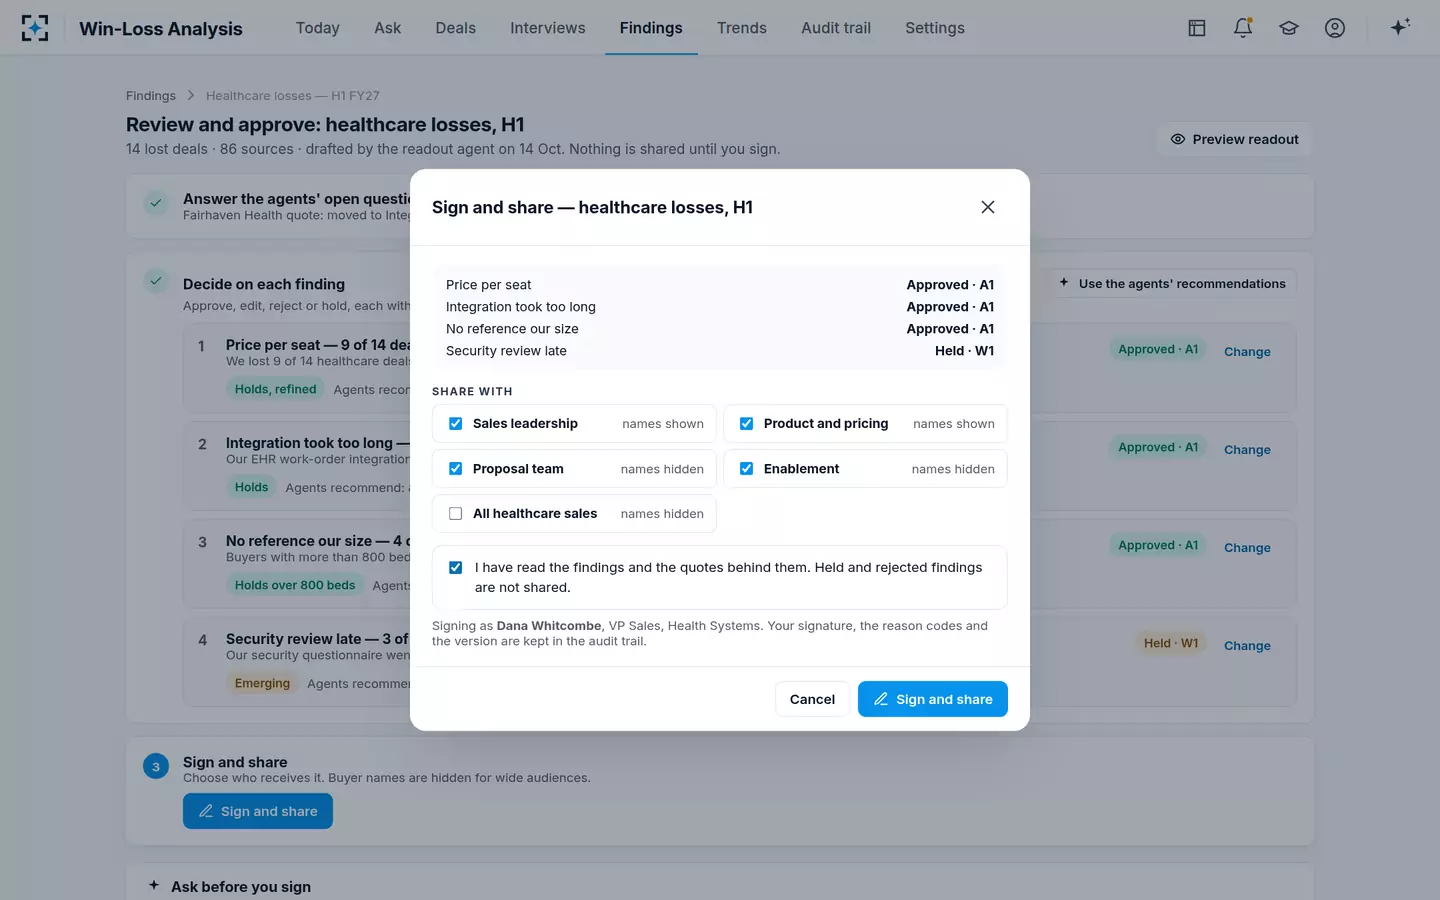Toggle the Sales leadership checkbox

click(456, 424)
